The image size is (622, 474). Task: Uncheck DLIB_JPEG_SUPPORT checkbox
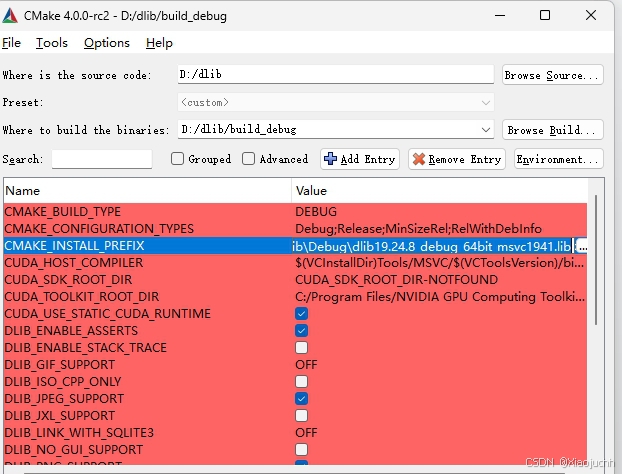[301, 399]
